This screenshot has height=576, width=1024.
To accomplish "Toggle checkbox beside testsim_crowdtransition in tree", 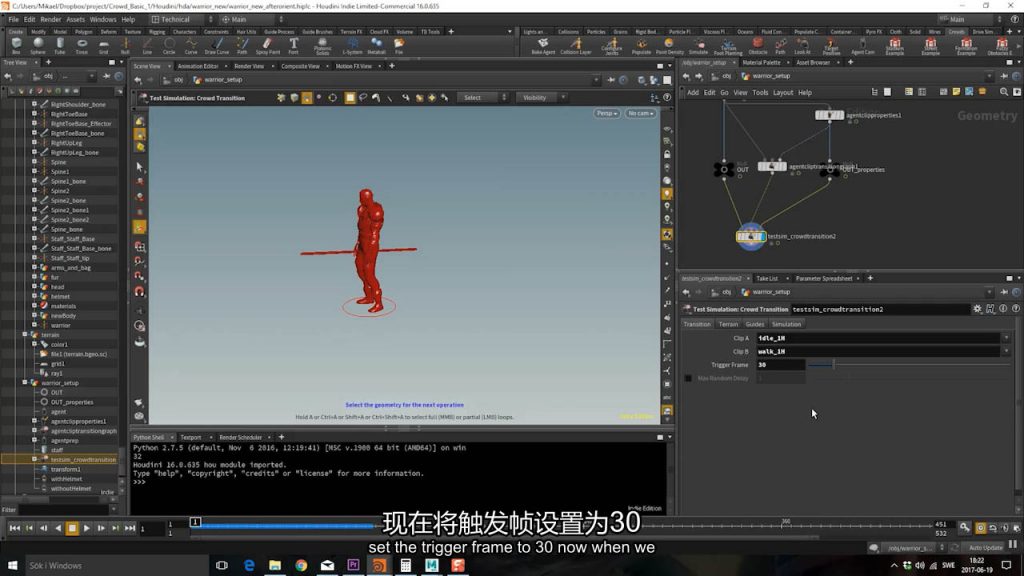I will (x=35, y=459).
